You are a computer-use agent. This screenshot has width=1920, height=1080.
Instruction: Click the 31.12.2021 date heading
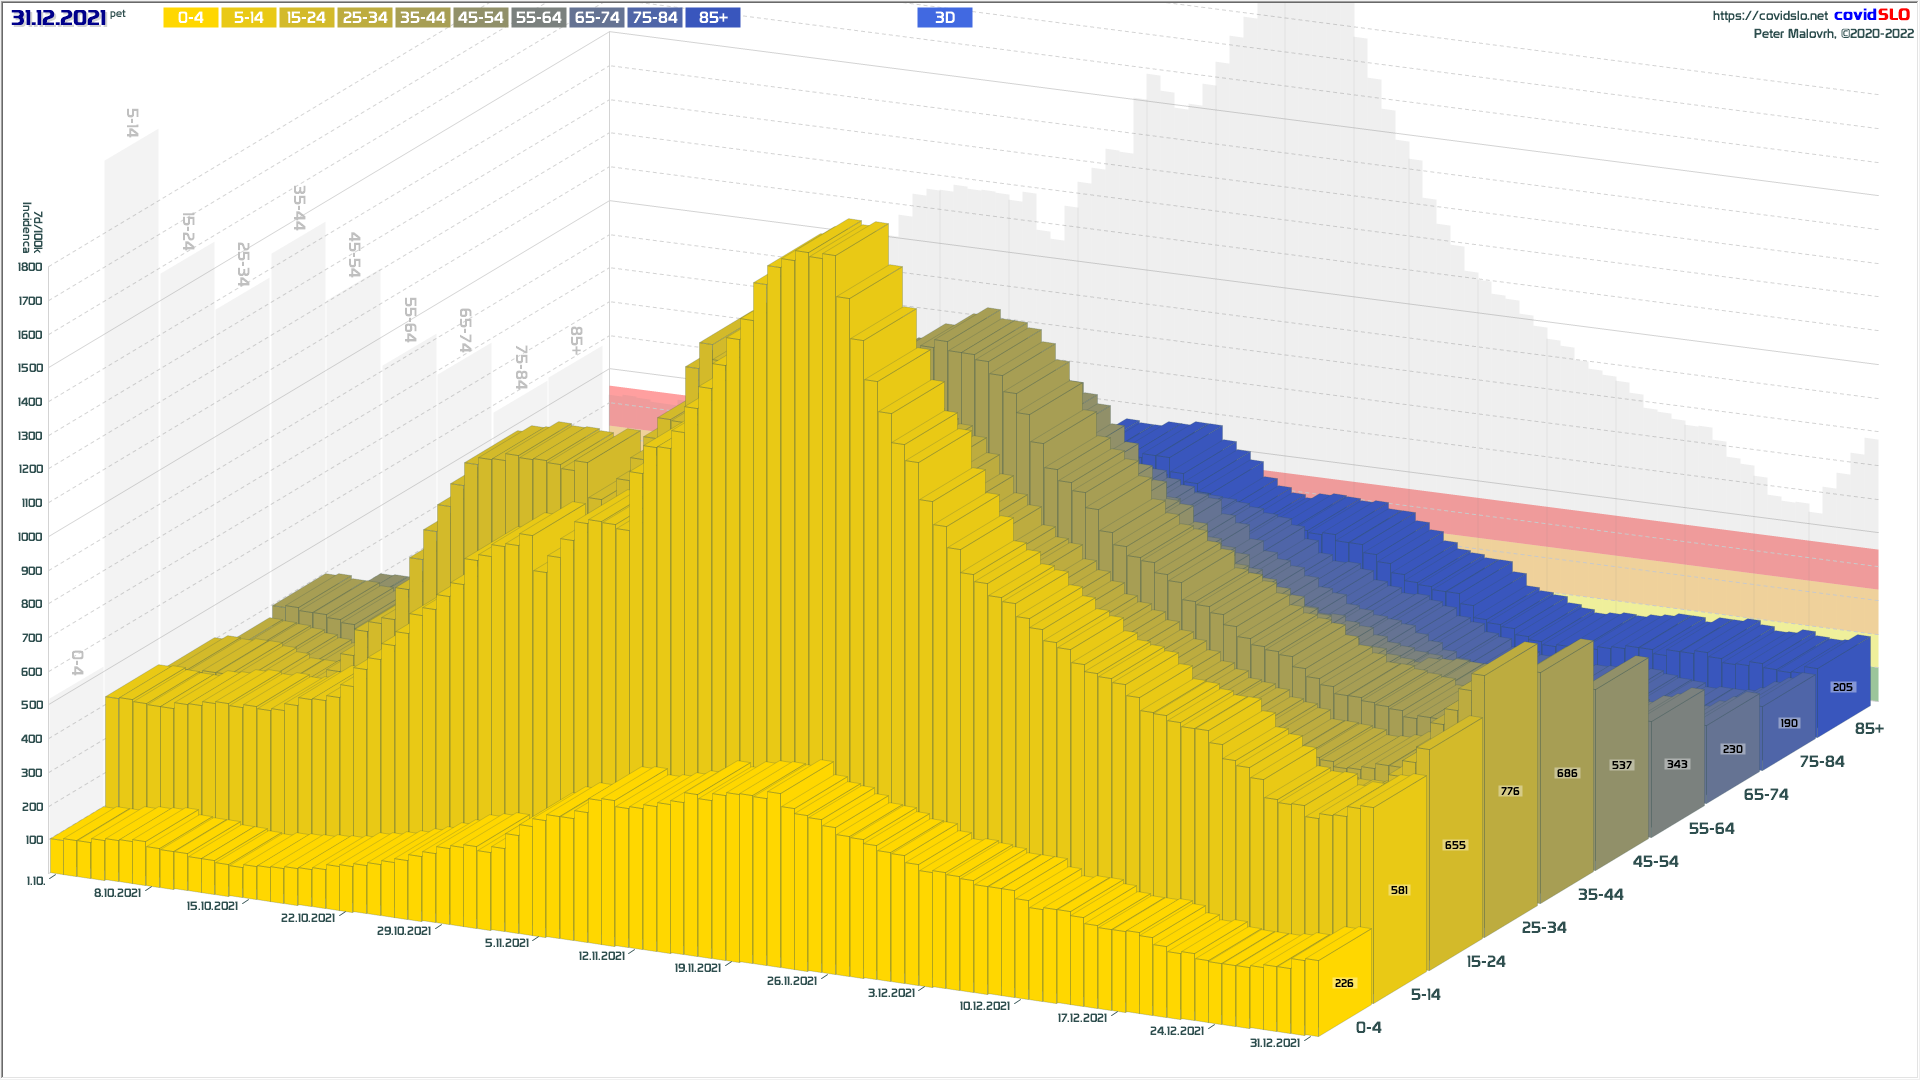(x=59, y=18)
